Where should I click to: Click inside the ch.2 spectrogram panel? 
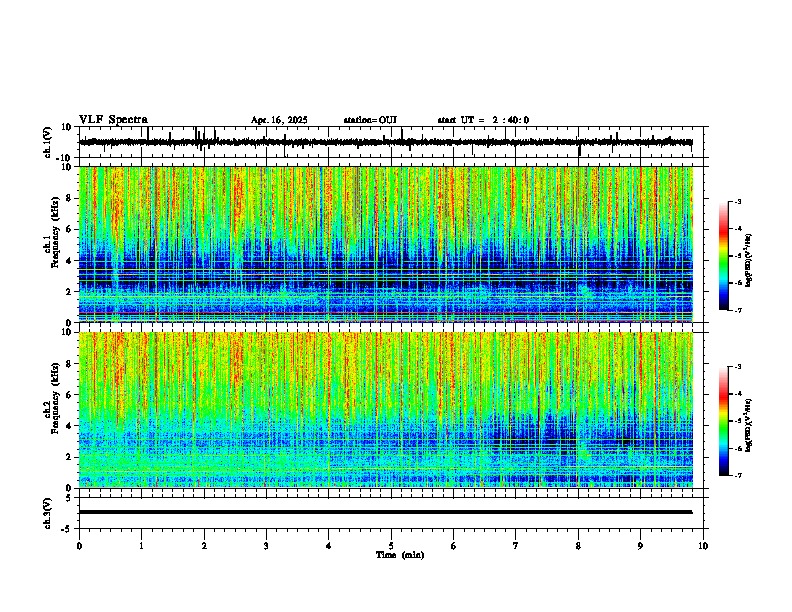click(386, 410)
